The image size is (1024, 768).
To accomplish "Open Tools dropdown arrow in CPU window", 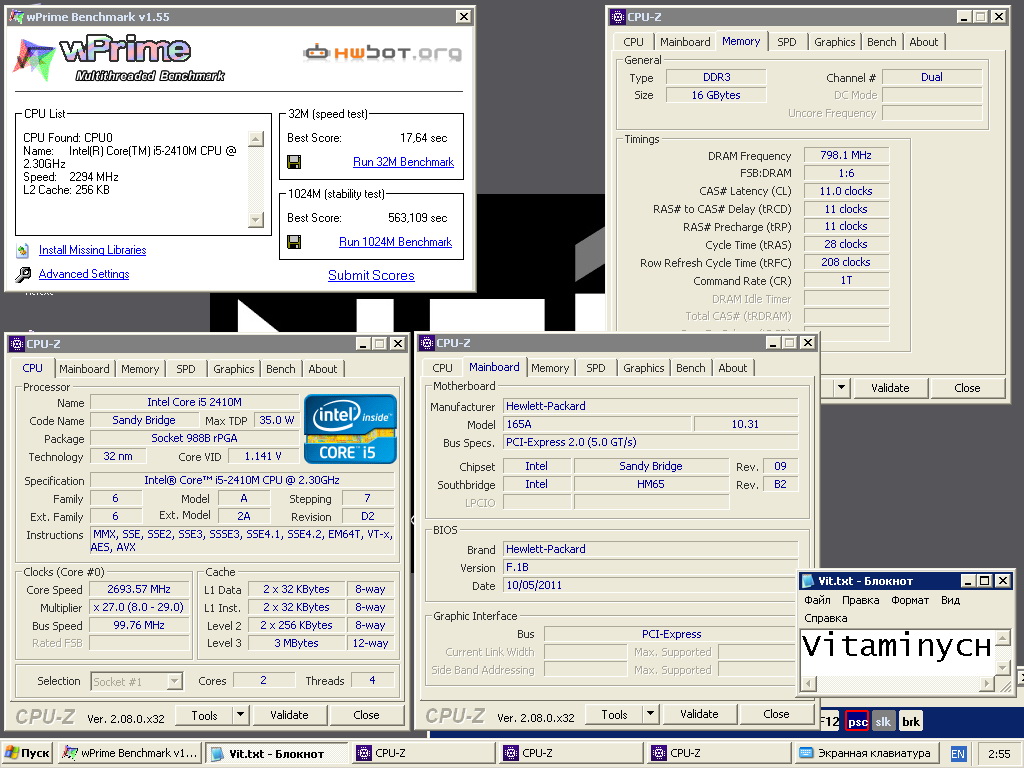I will tap(240, 714).
